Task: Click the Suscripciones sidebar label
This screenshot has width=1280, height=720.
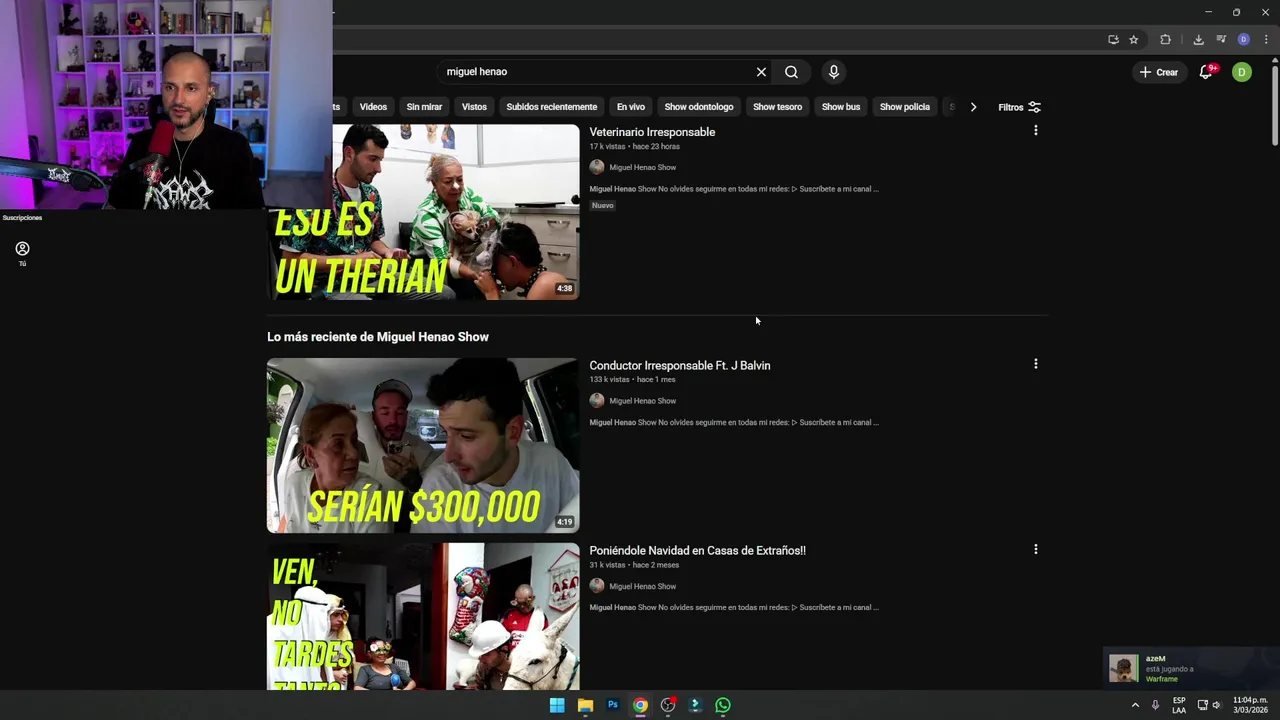Action: point(22,218)
